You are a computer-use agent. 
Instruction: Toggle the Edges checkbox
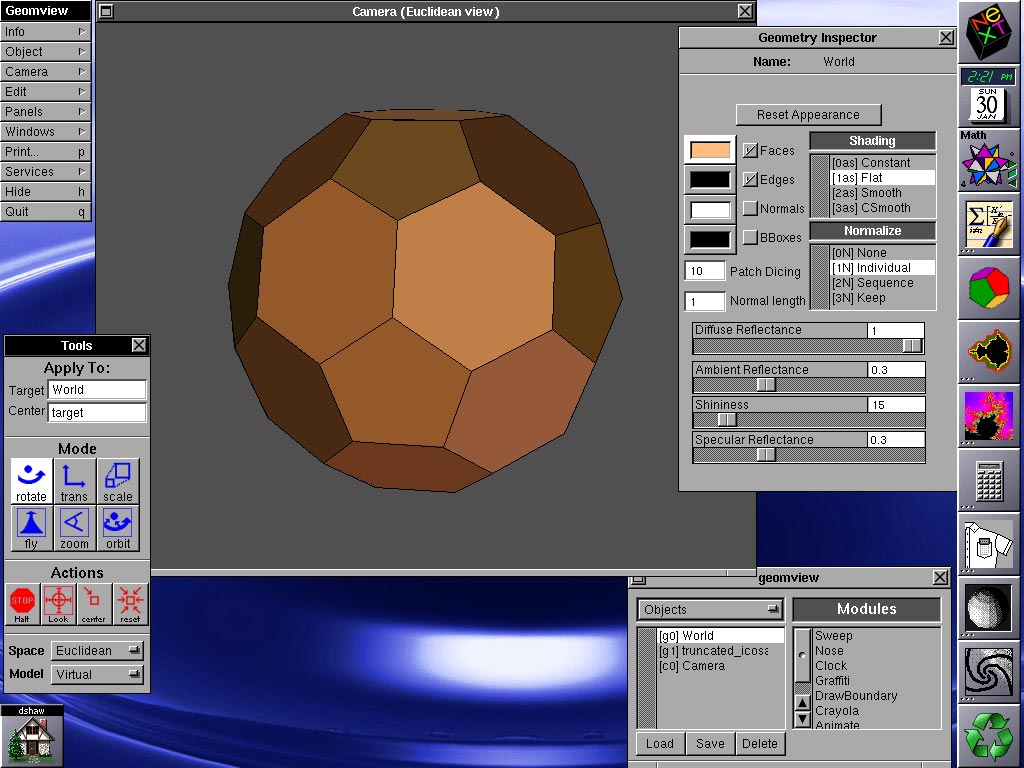[x=750, y=180]
